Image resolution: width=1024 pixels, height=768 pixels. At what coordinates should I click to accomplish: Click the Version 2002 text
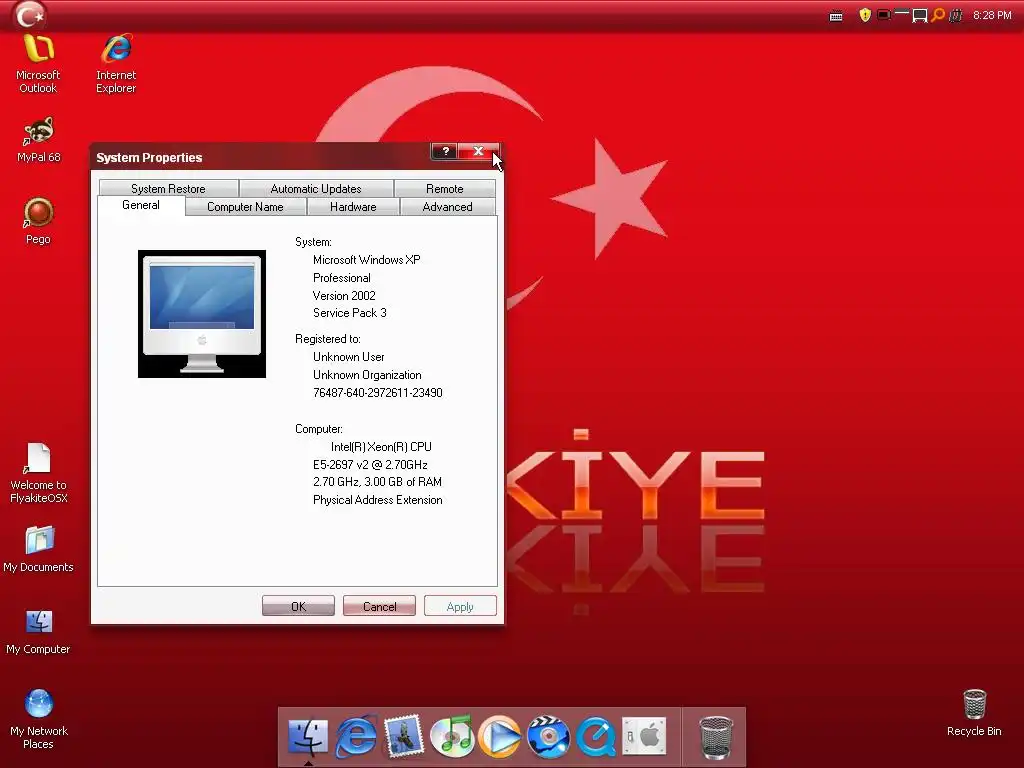tap(344, 296)
